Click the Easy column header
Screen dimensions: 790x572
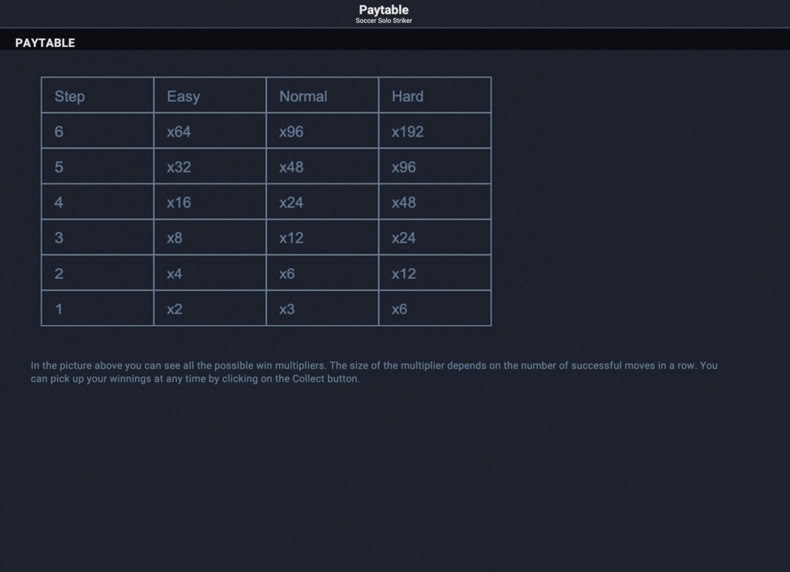pyautogui.click(x=210, y=95)
